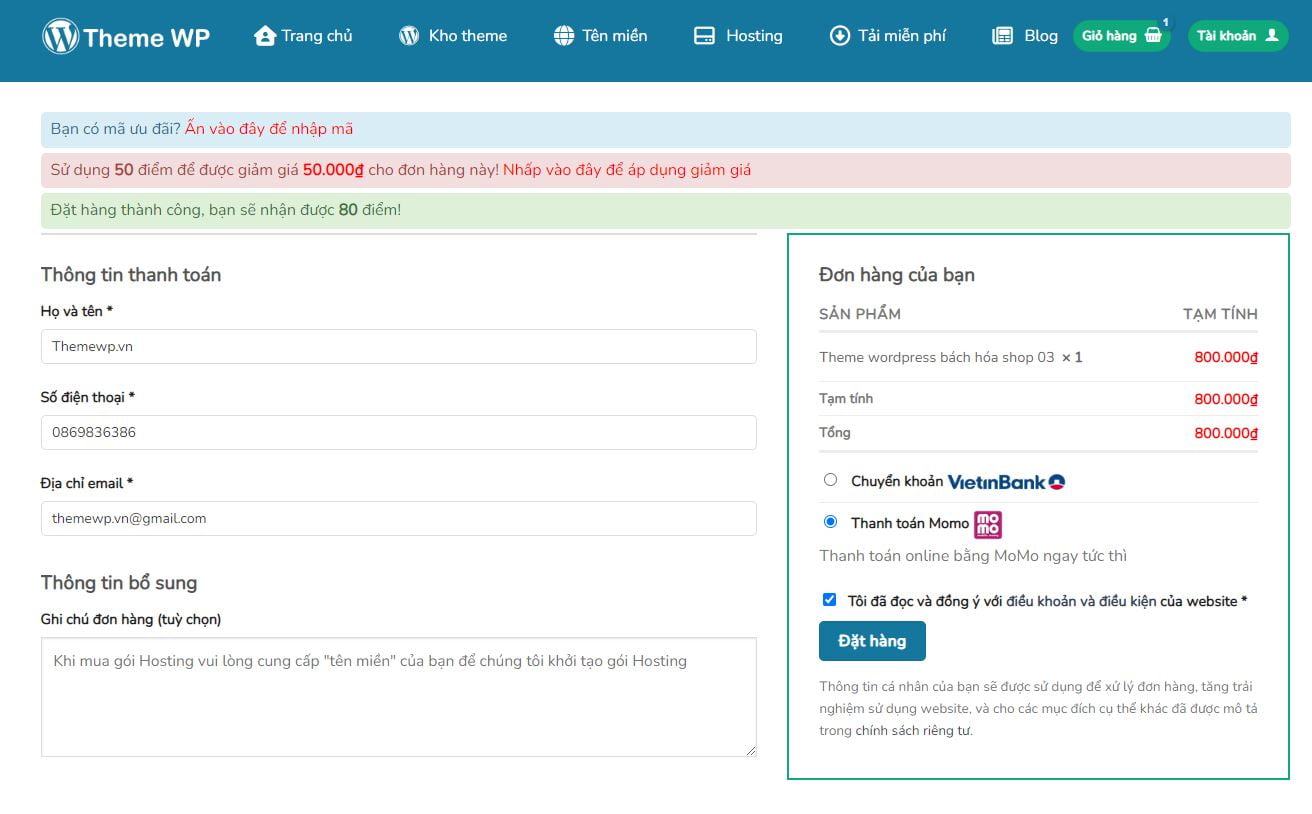Open the Giỏ hàng cart button

[x=1120, y=36]
